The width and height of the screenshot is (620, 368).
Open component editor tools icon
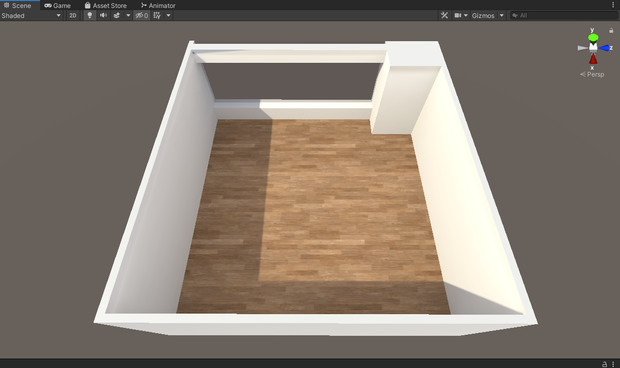tap(444, 15)
